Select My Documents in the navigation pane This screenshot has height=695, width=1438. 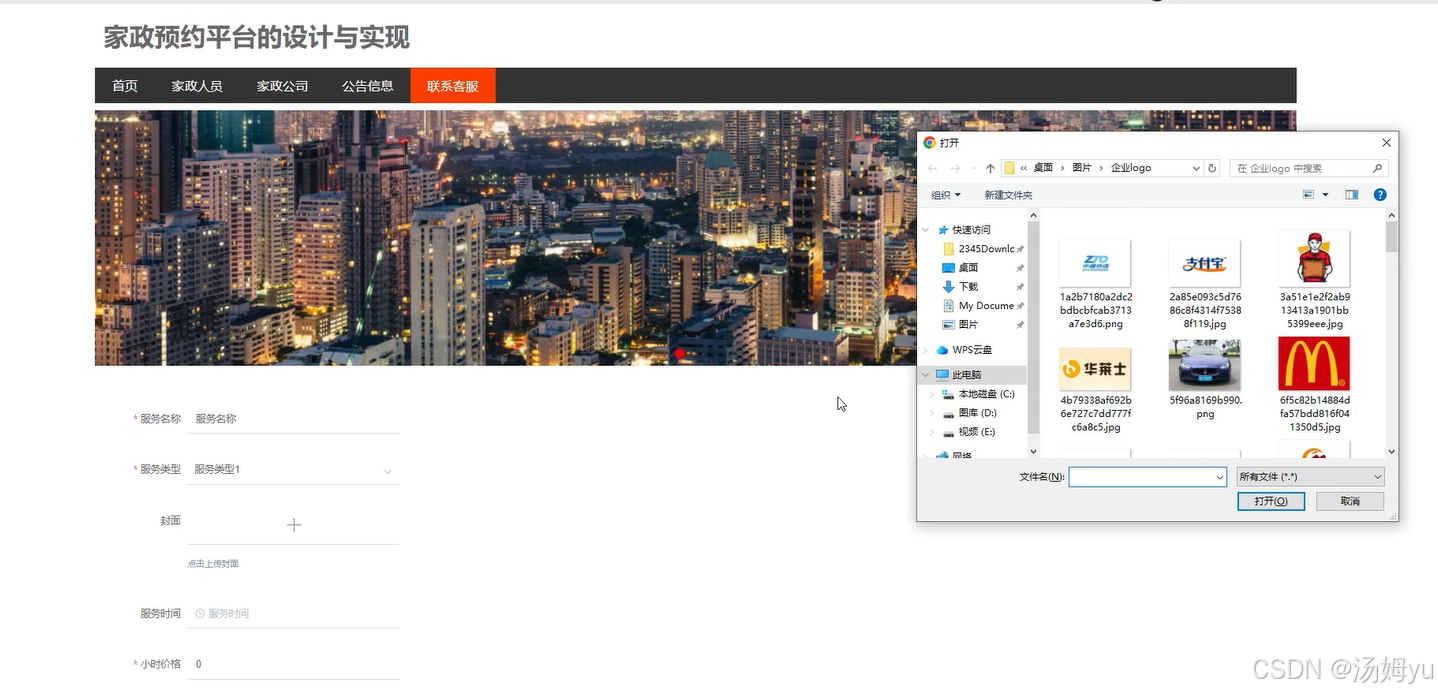point(986,306)
